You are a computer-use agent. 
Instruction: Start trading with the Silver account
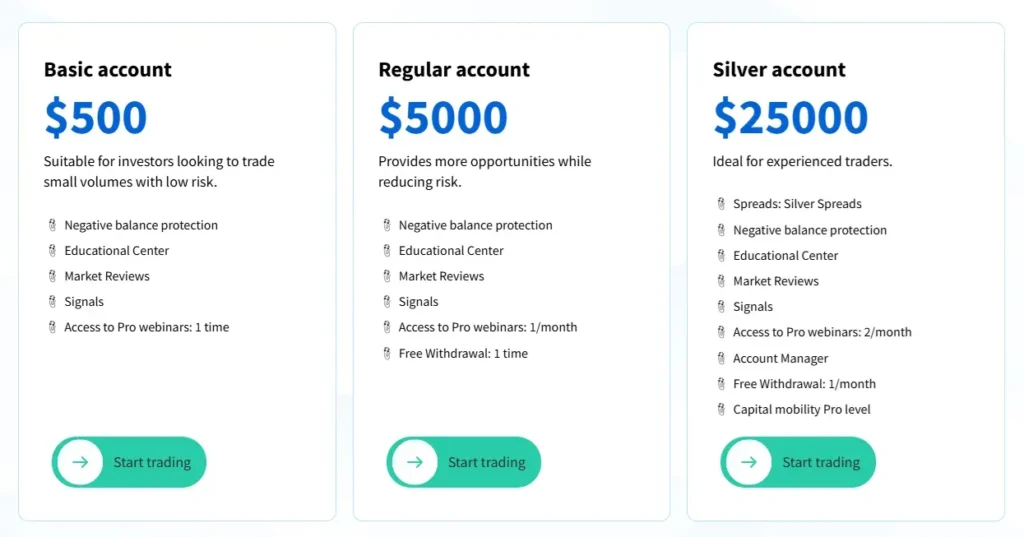pyautogui.click(x=820, y=462)
